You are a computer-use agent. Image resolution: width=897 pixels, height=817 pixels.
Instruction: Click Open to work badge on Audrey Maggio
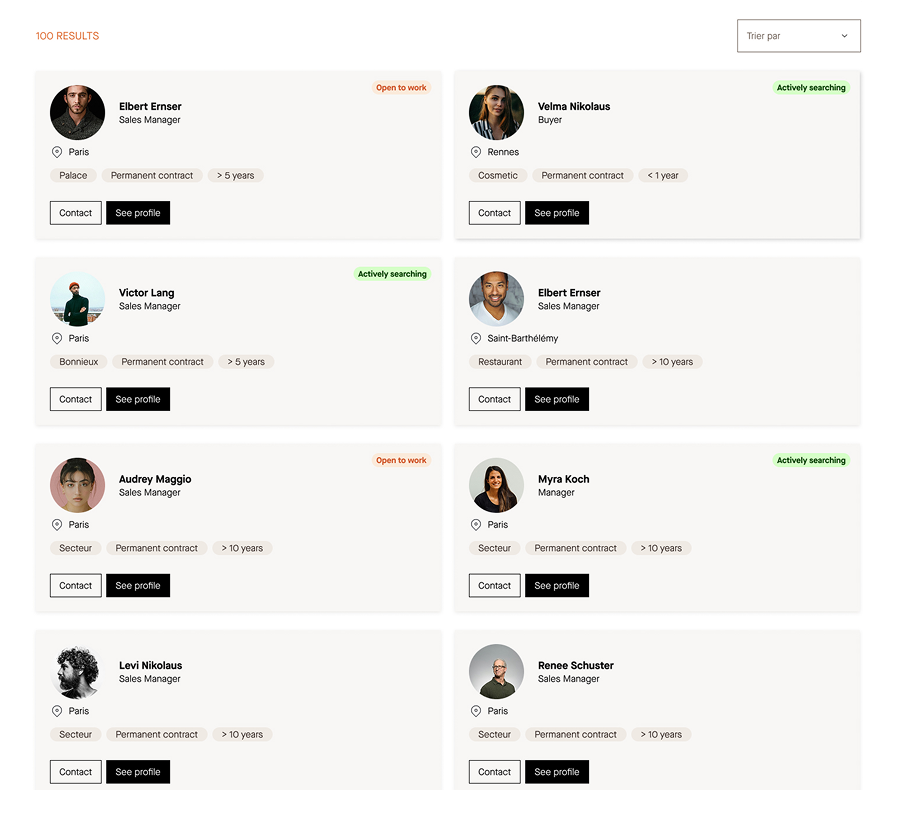[401, 461]
